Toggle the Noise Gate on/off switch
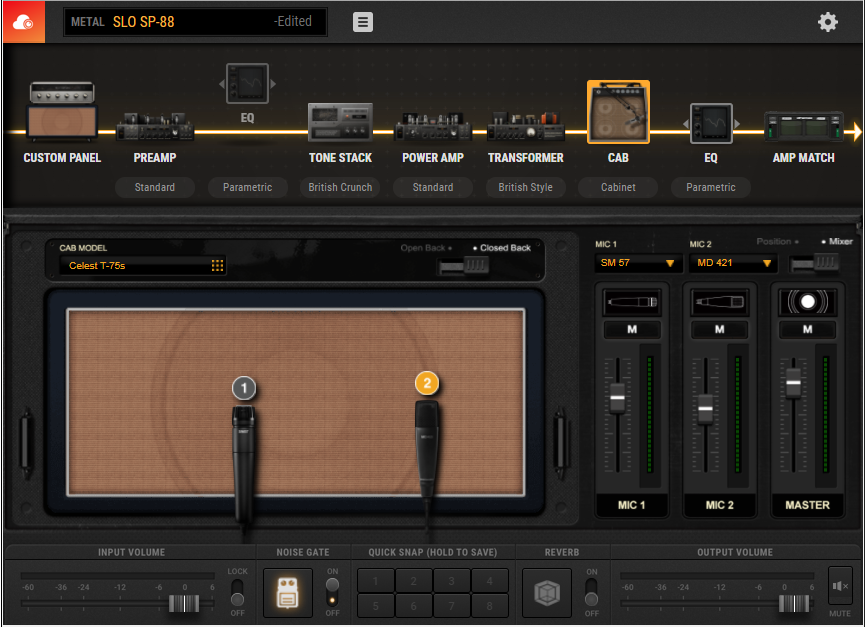 tap(332, 592)
